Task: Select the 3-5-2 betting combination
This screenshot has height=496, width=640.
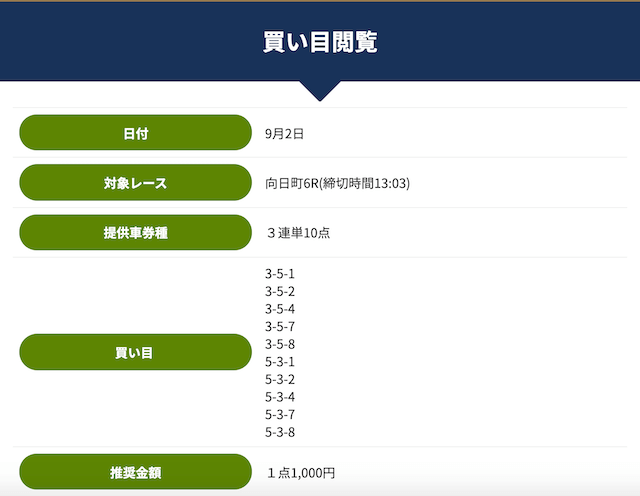Action: [x=280, y=292]
